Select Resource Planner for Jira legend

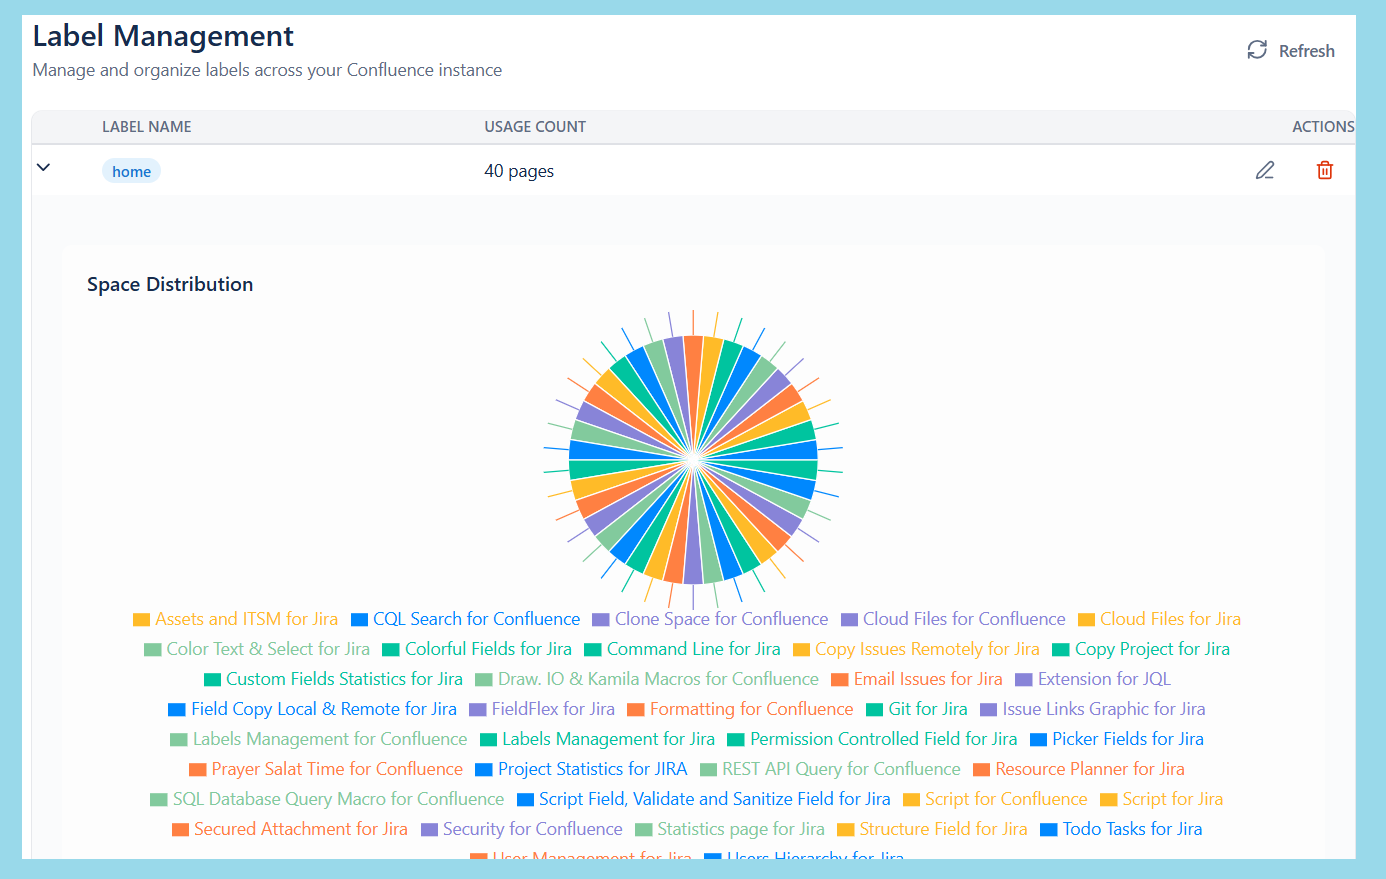coord(1079,769)
